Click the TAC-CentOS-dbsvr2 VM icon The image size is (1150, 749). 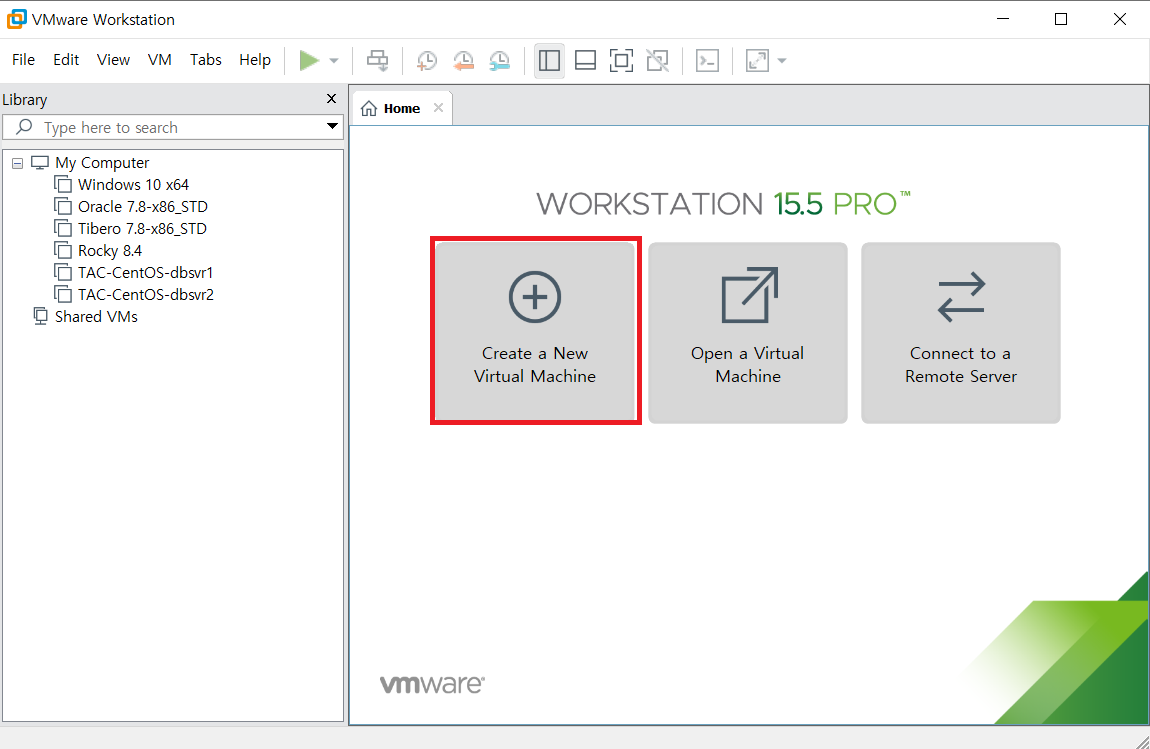[63, 294]
